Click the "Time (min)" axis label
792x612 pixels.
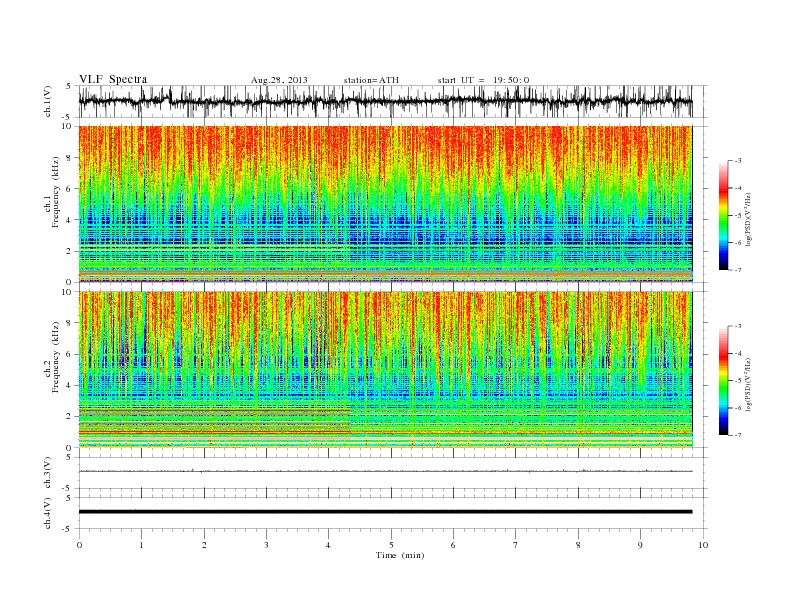coord(400,555)
